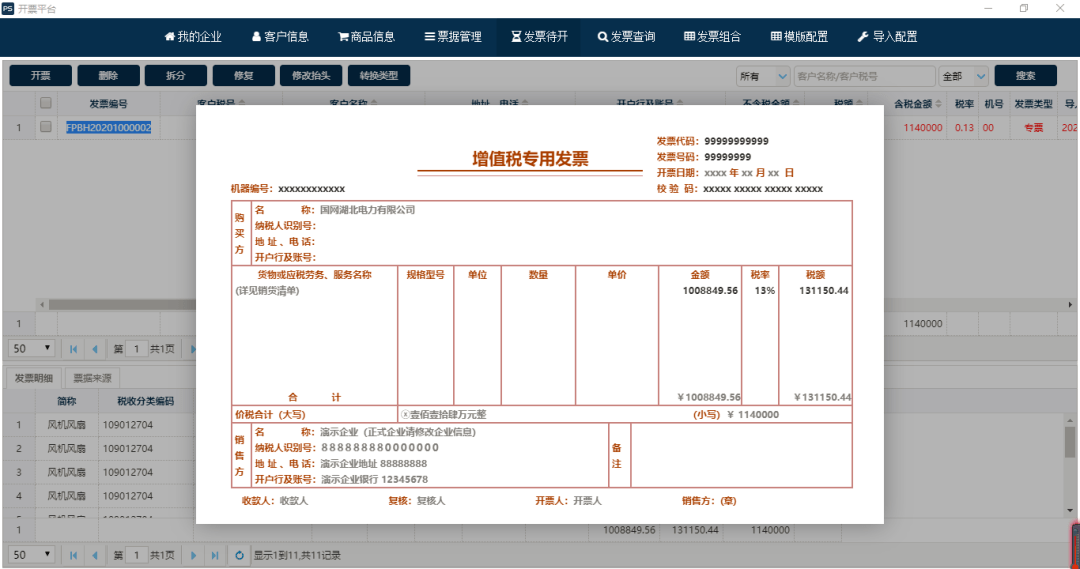Click the 修复 button
1080x569 pixels.
coord(244,76)
